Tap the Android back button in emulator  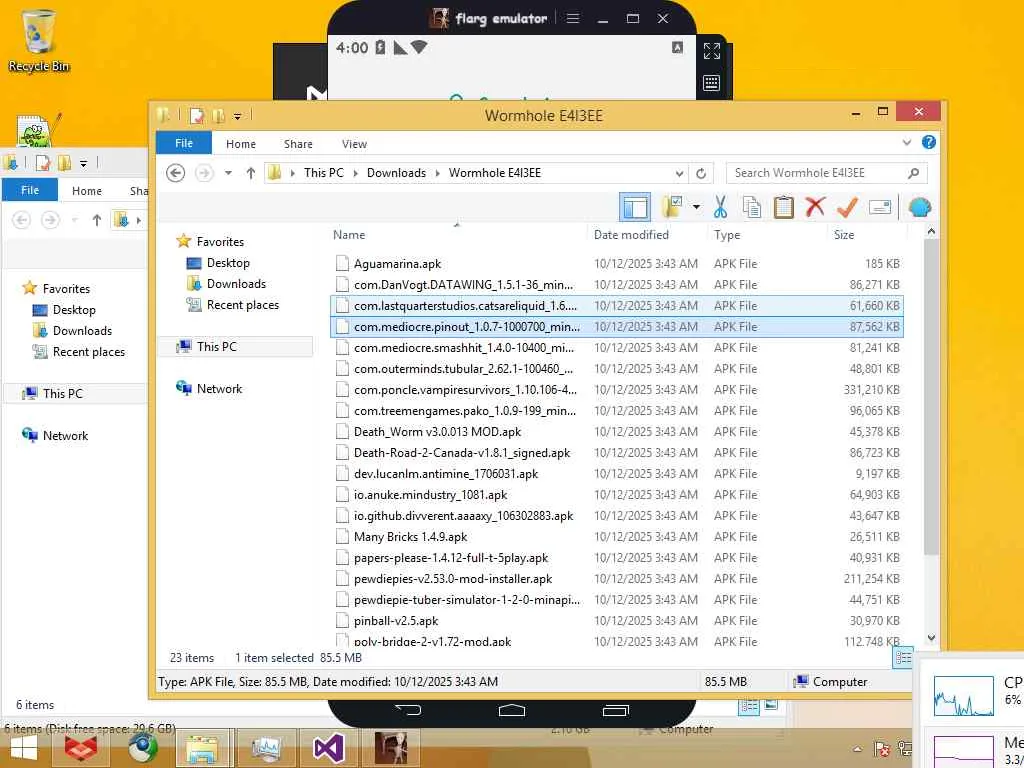(x=408, y=710)
